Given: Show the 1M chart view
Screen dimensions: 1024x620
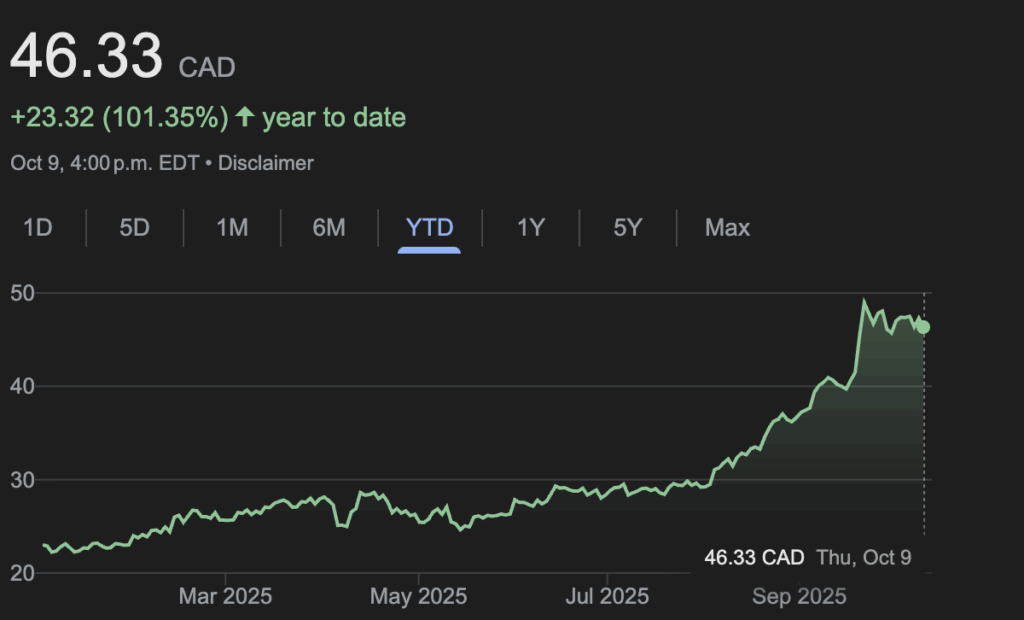Looking at the screenshot, I should (x=232, y=227).
